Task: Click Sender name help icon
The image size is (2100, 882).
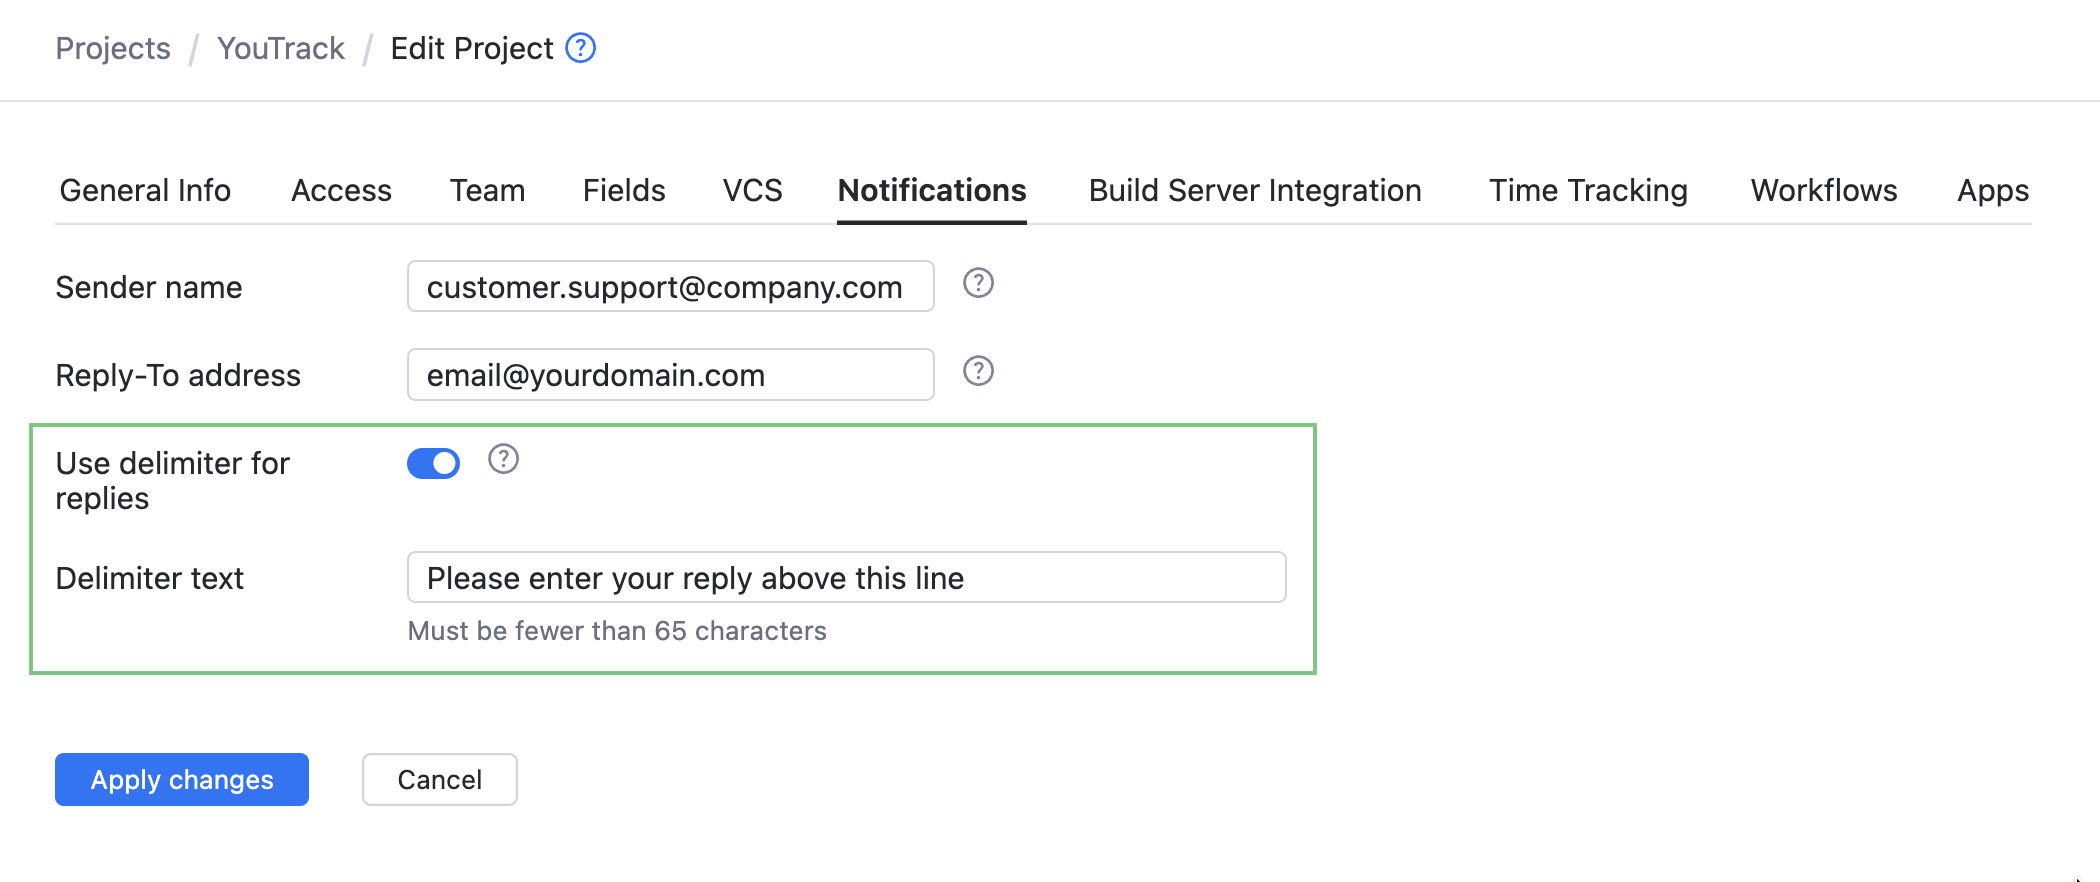Action: (x=978, y=284)
